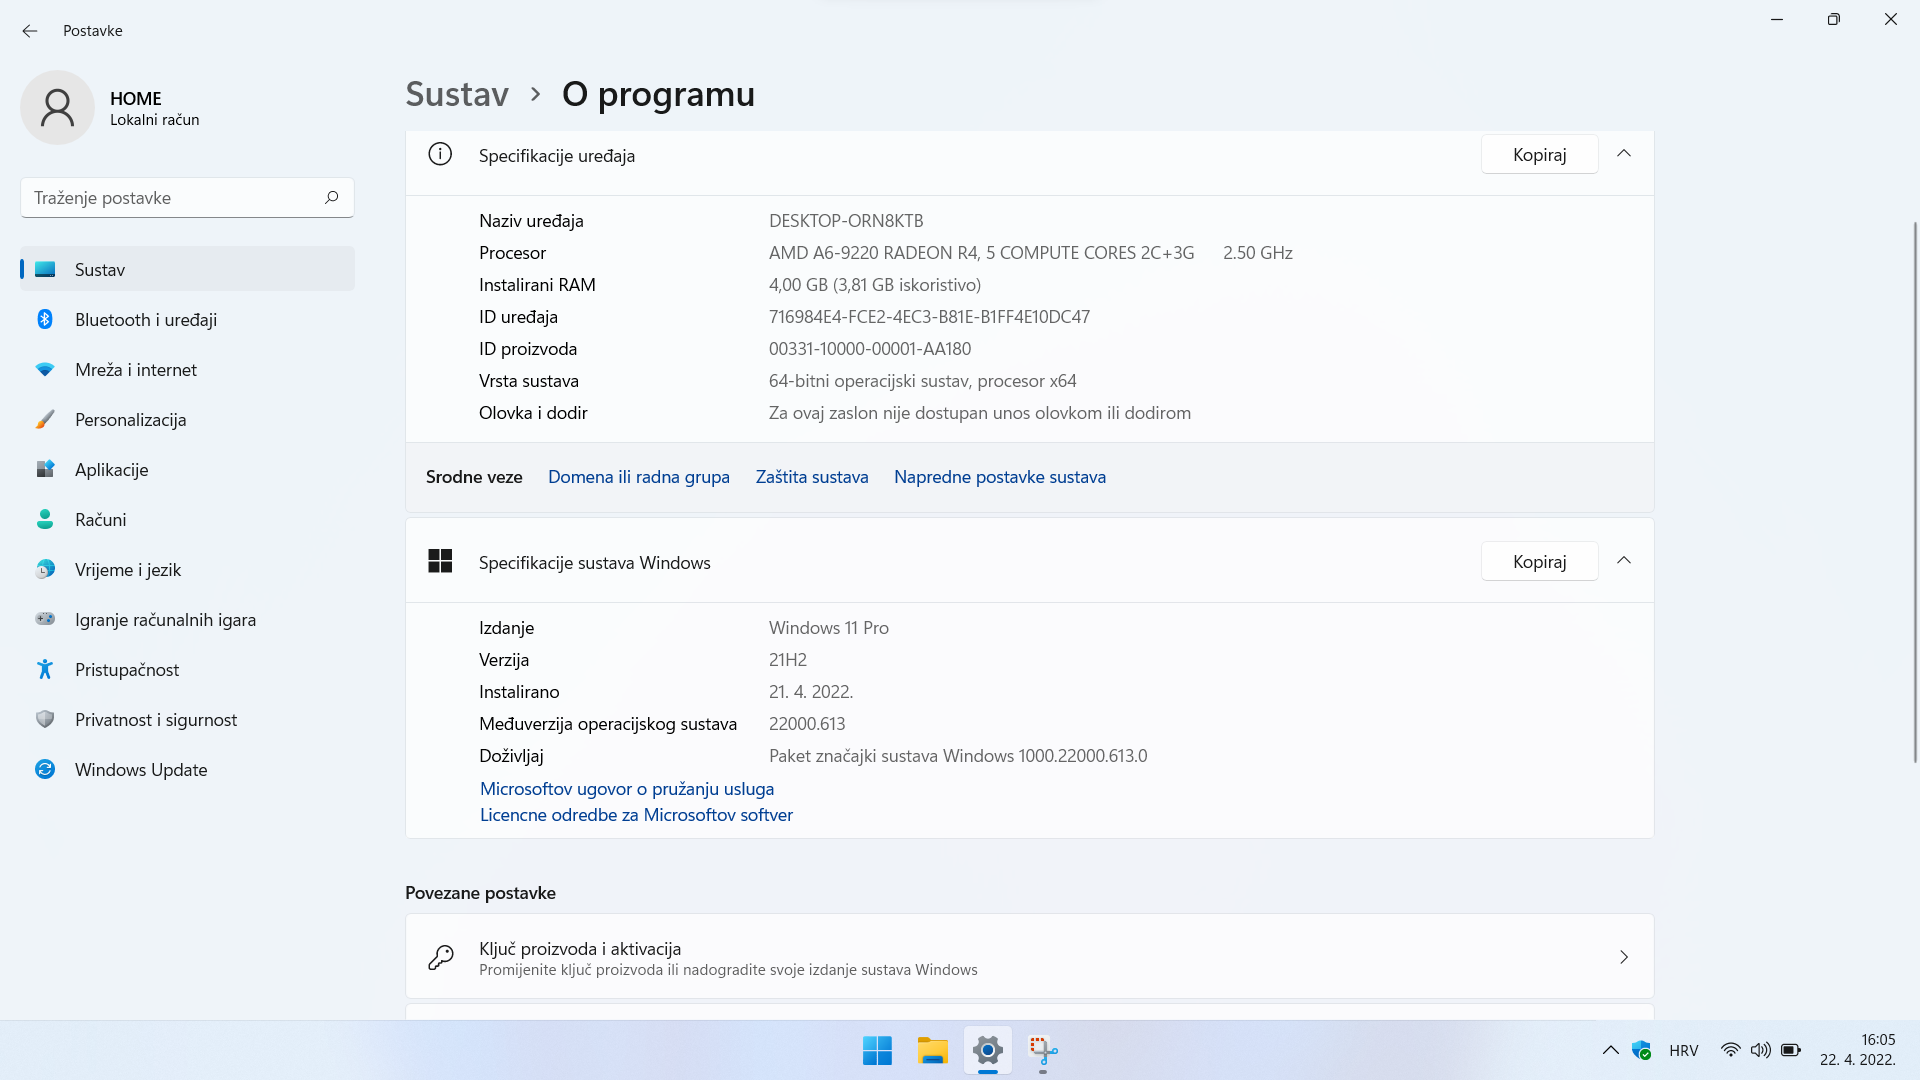Click the Windows logo in specifications header

click(440, 561)
